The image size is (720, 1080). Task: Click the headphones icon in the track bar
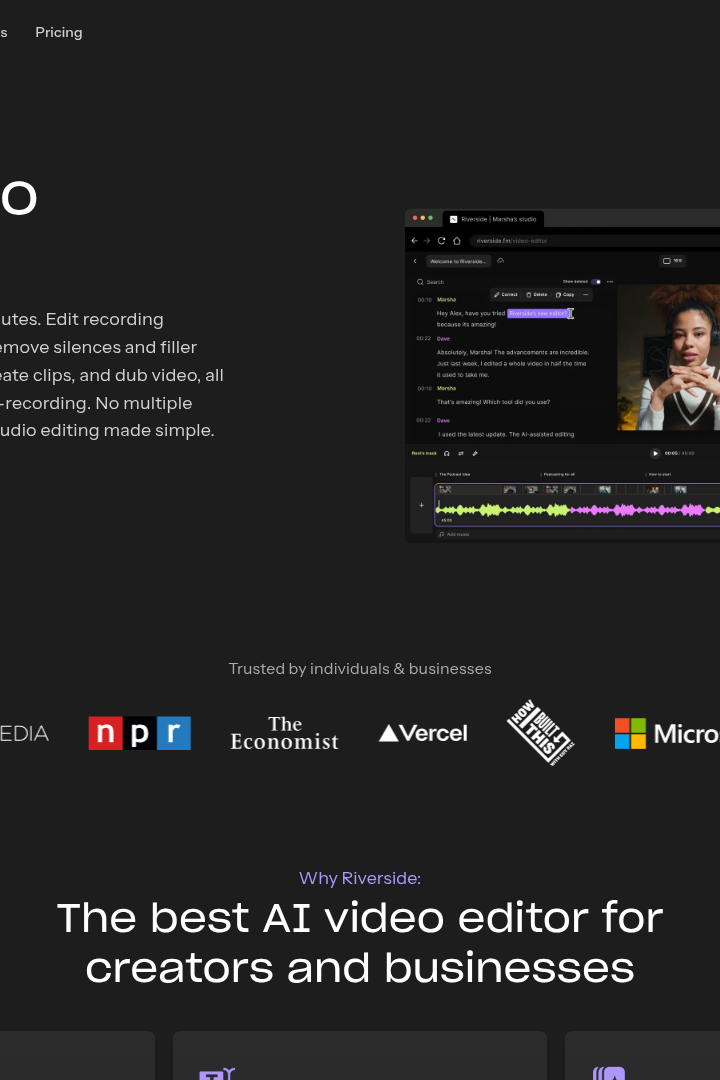446,453
